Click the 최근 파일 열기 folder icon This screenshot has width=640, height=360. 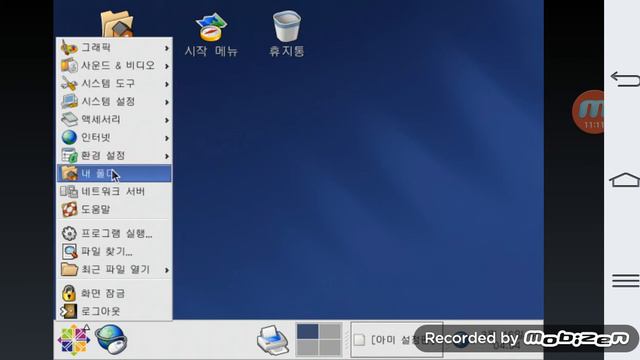[x=69, y=269]
